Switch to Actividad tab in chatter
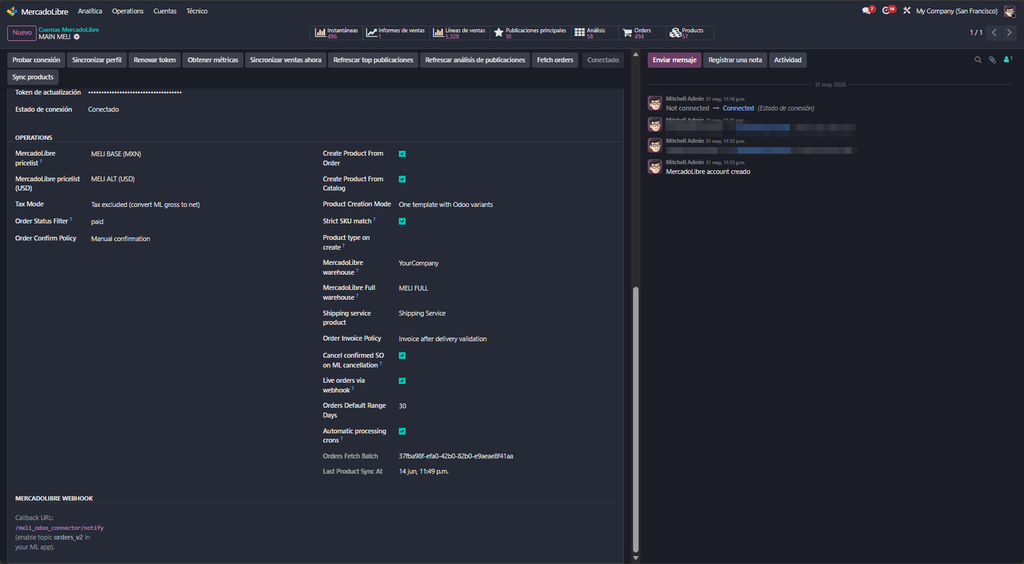 pyautogui.click(x=788, y=60)
